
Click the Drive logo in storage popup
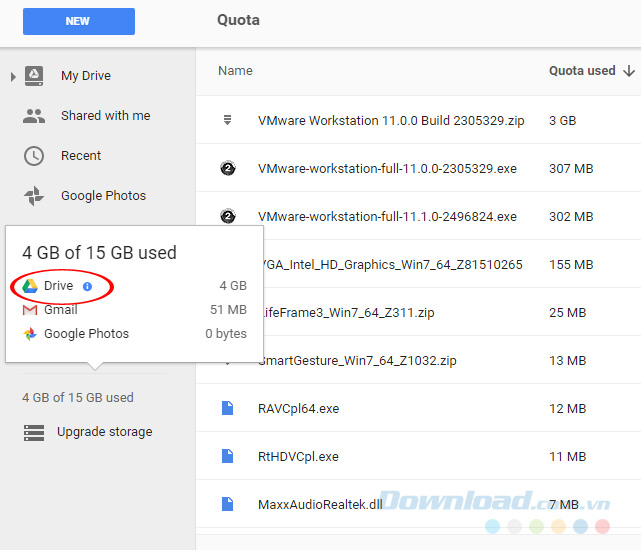30,286
